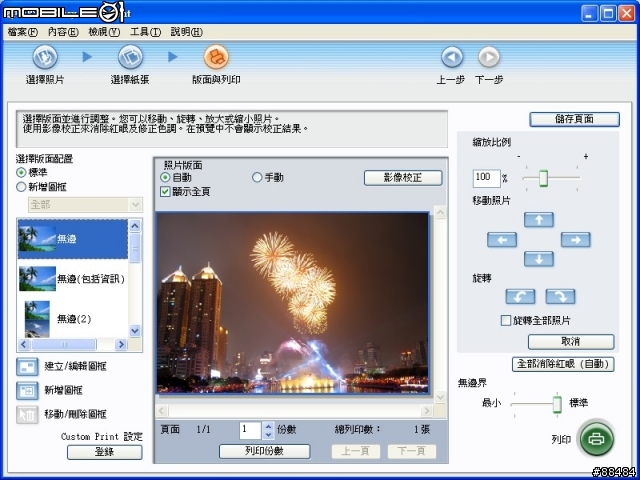Decrease copy count with spinner down arrow
The height and width of the screenshot is (480, 640).
(x=268, y=435)
